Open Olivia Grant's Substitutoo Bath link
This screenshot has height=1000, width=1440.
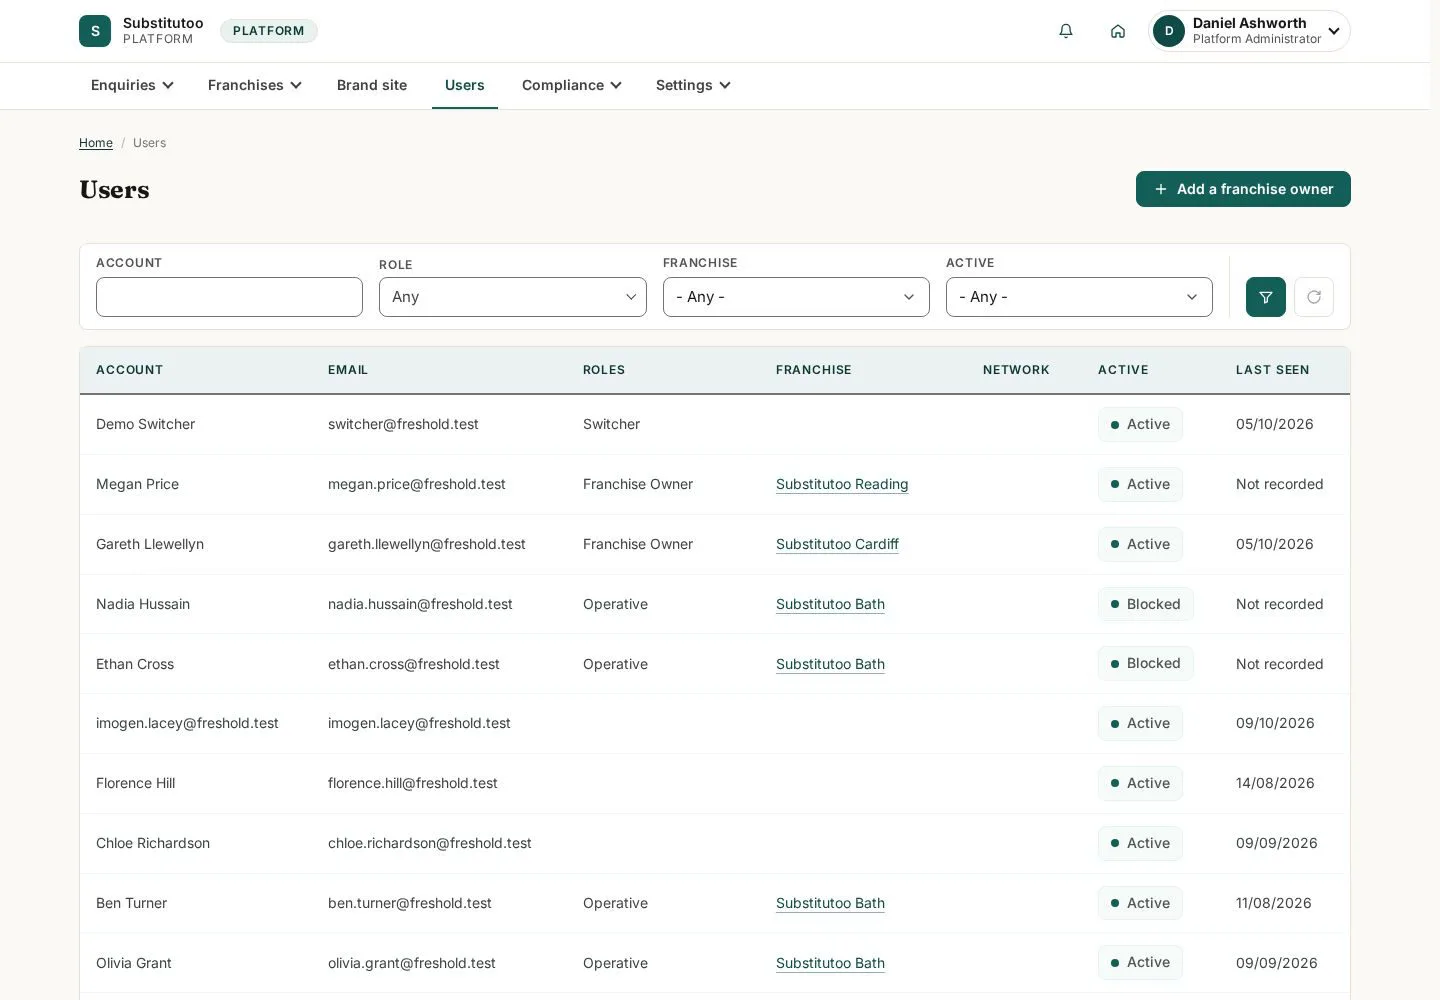(830, 963)
